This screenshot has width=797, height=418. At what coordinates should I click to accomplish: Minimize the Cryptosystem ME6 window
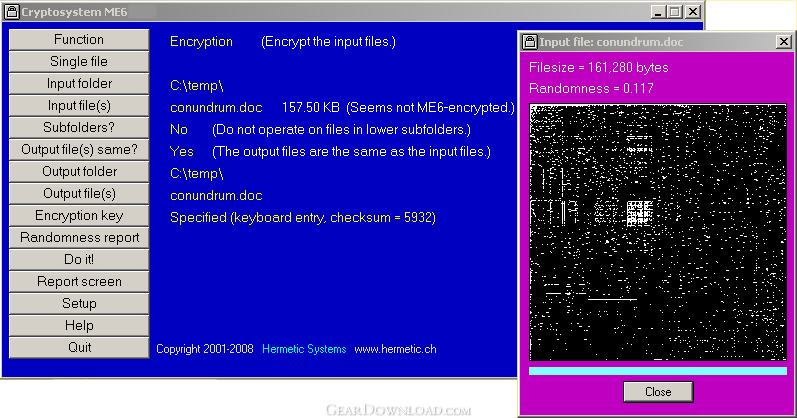[x=658, y=12]
